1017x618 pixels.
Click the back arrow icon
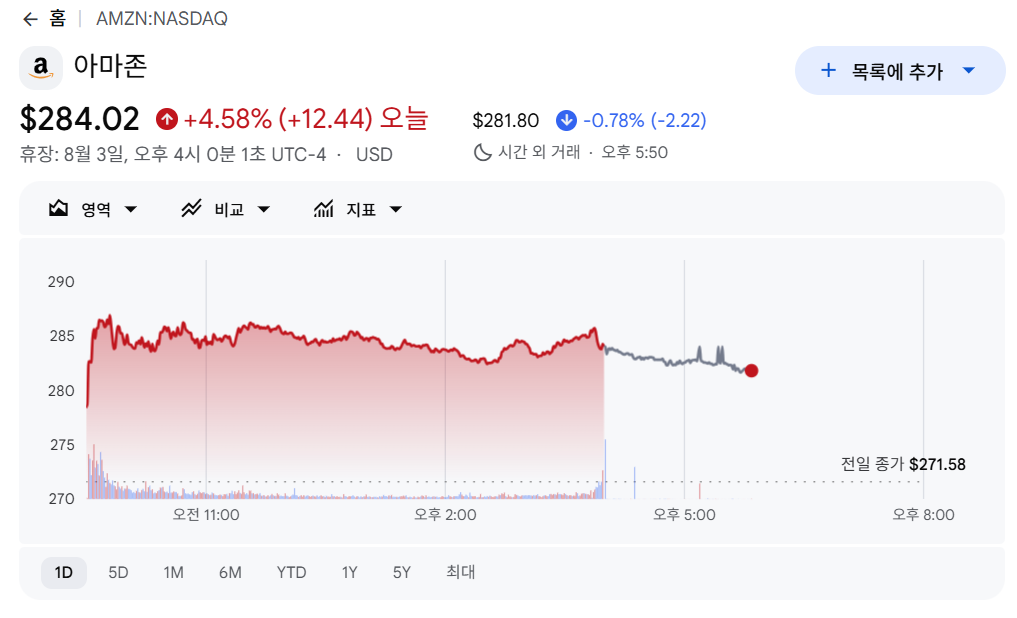(30, 19)
